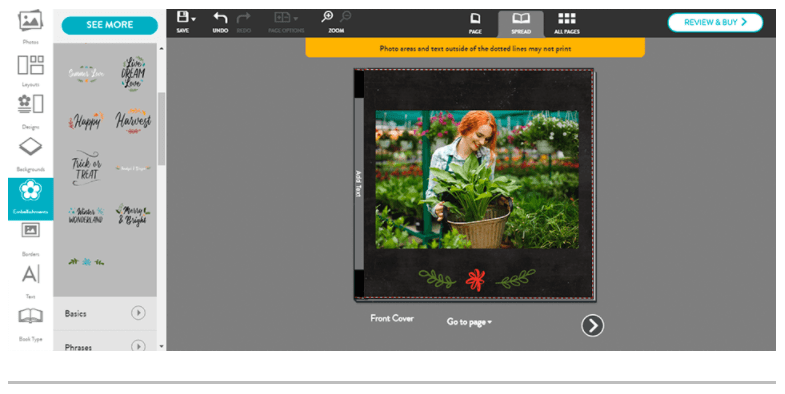
Task: Open the Photos panel
Action: click(30, 27)
